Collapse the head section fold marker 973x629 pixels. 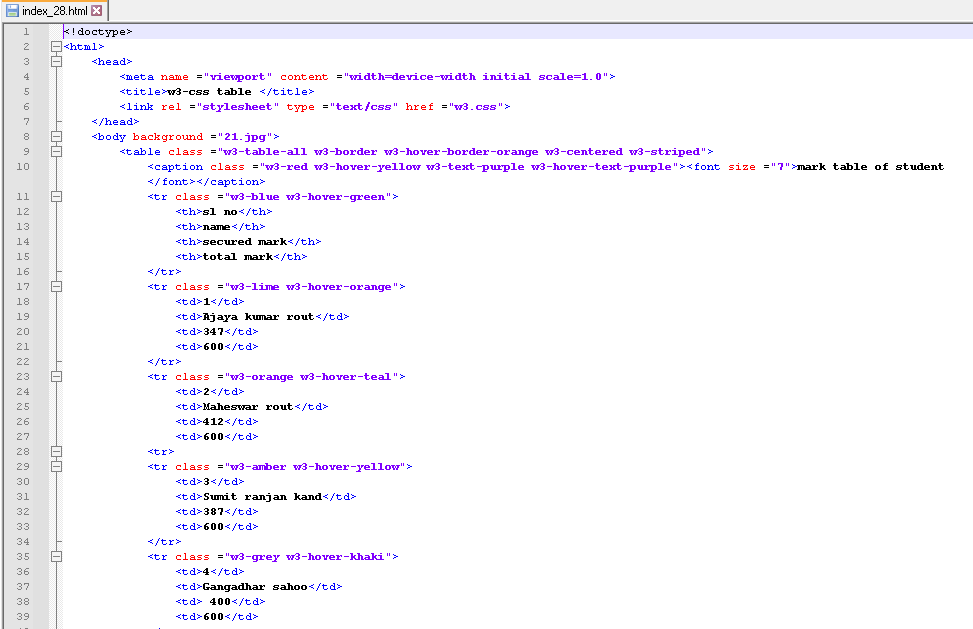(56, 62)
